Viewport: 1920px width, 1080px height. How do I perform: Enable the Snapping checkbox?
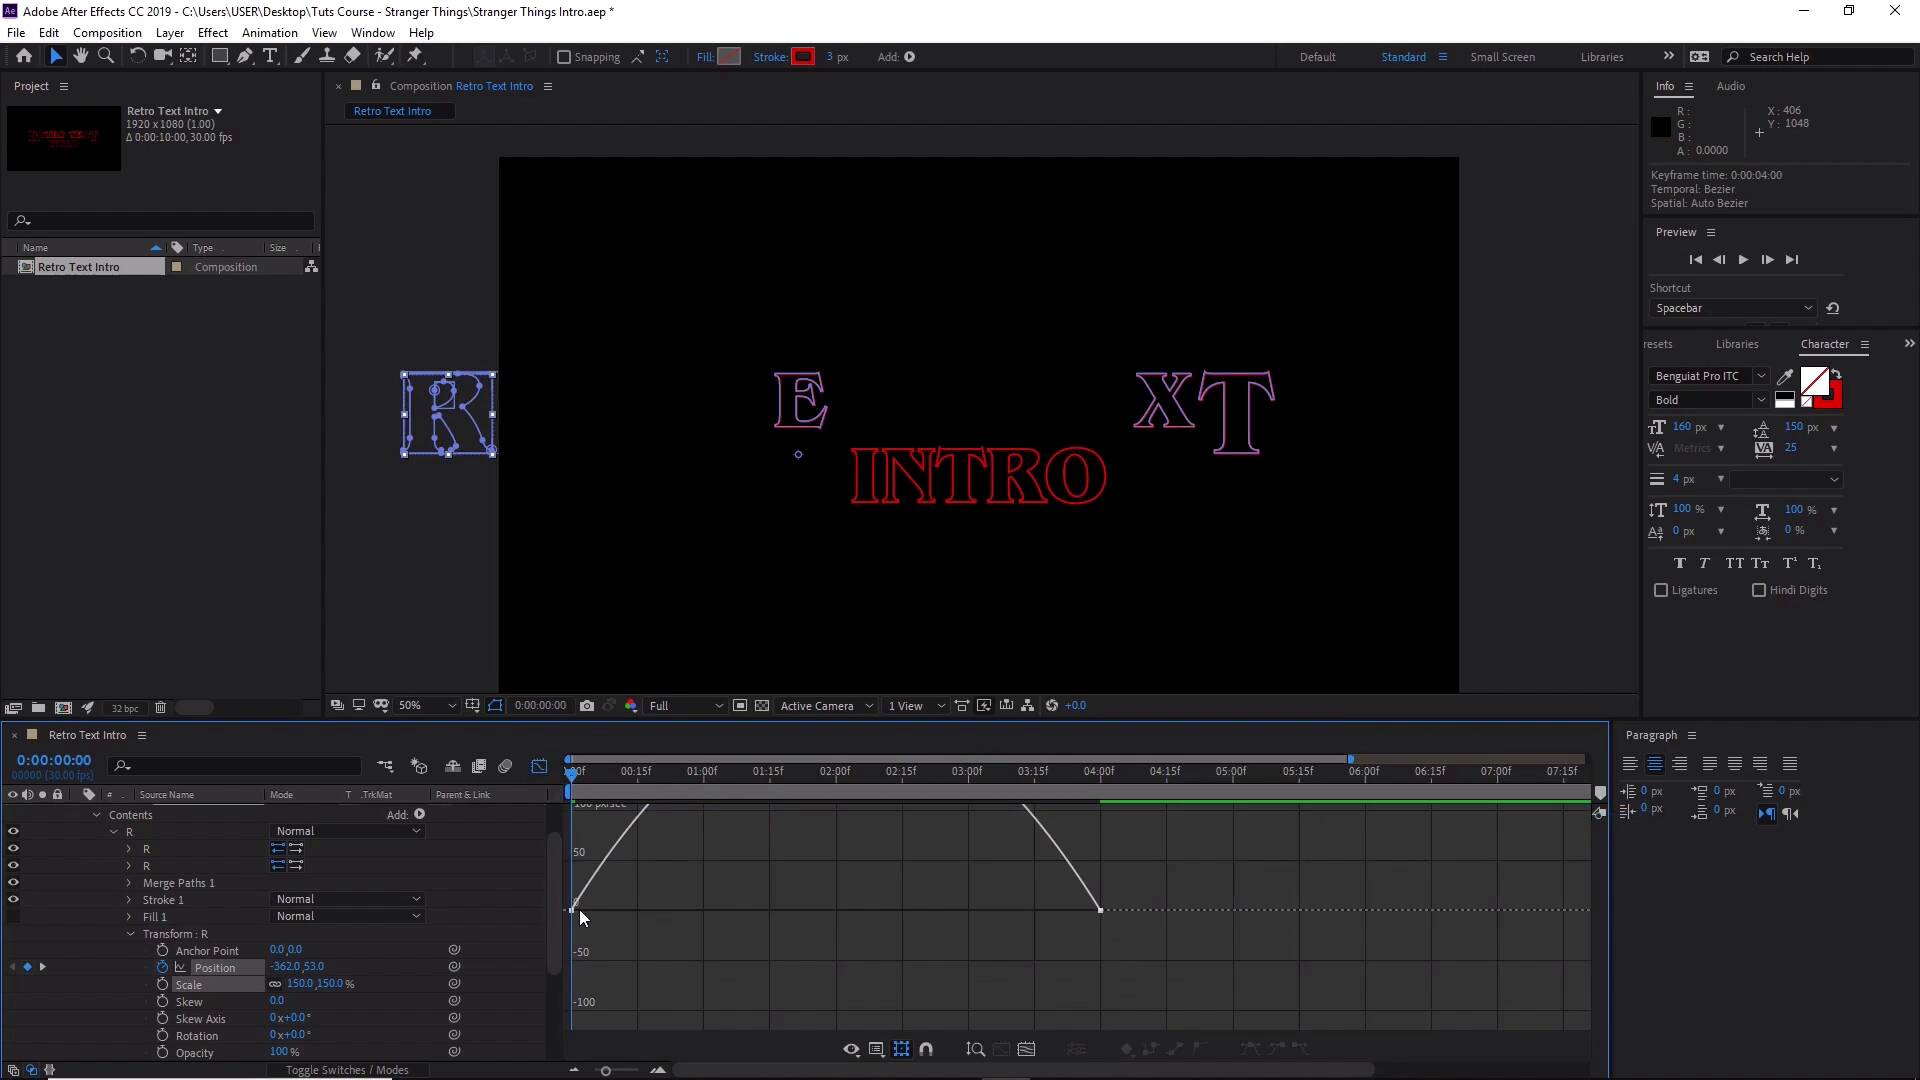(x=564, y=57)
